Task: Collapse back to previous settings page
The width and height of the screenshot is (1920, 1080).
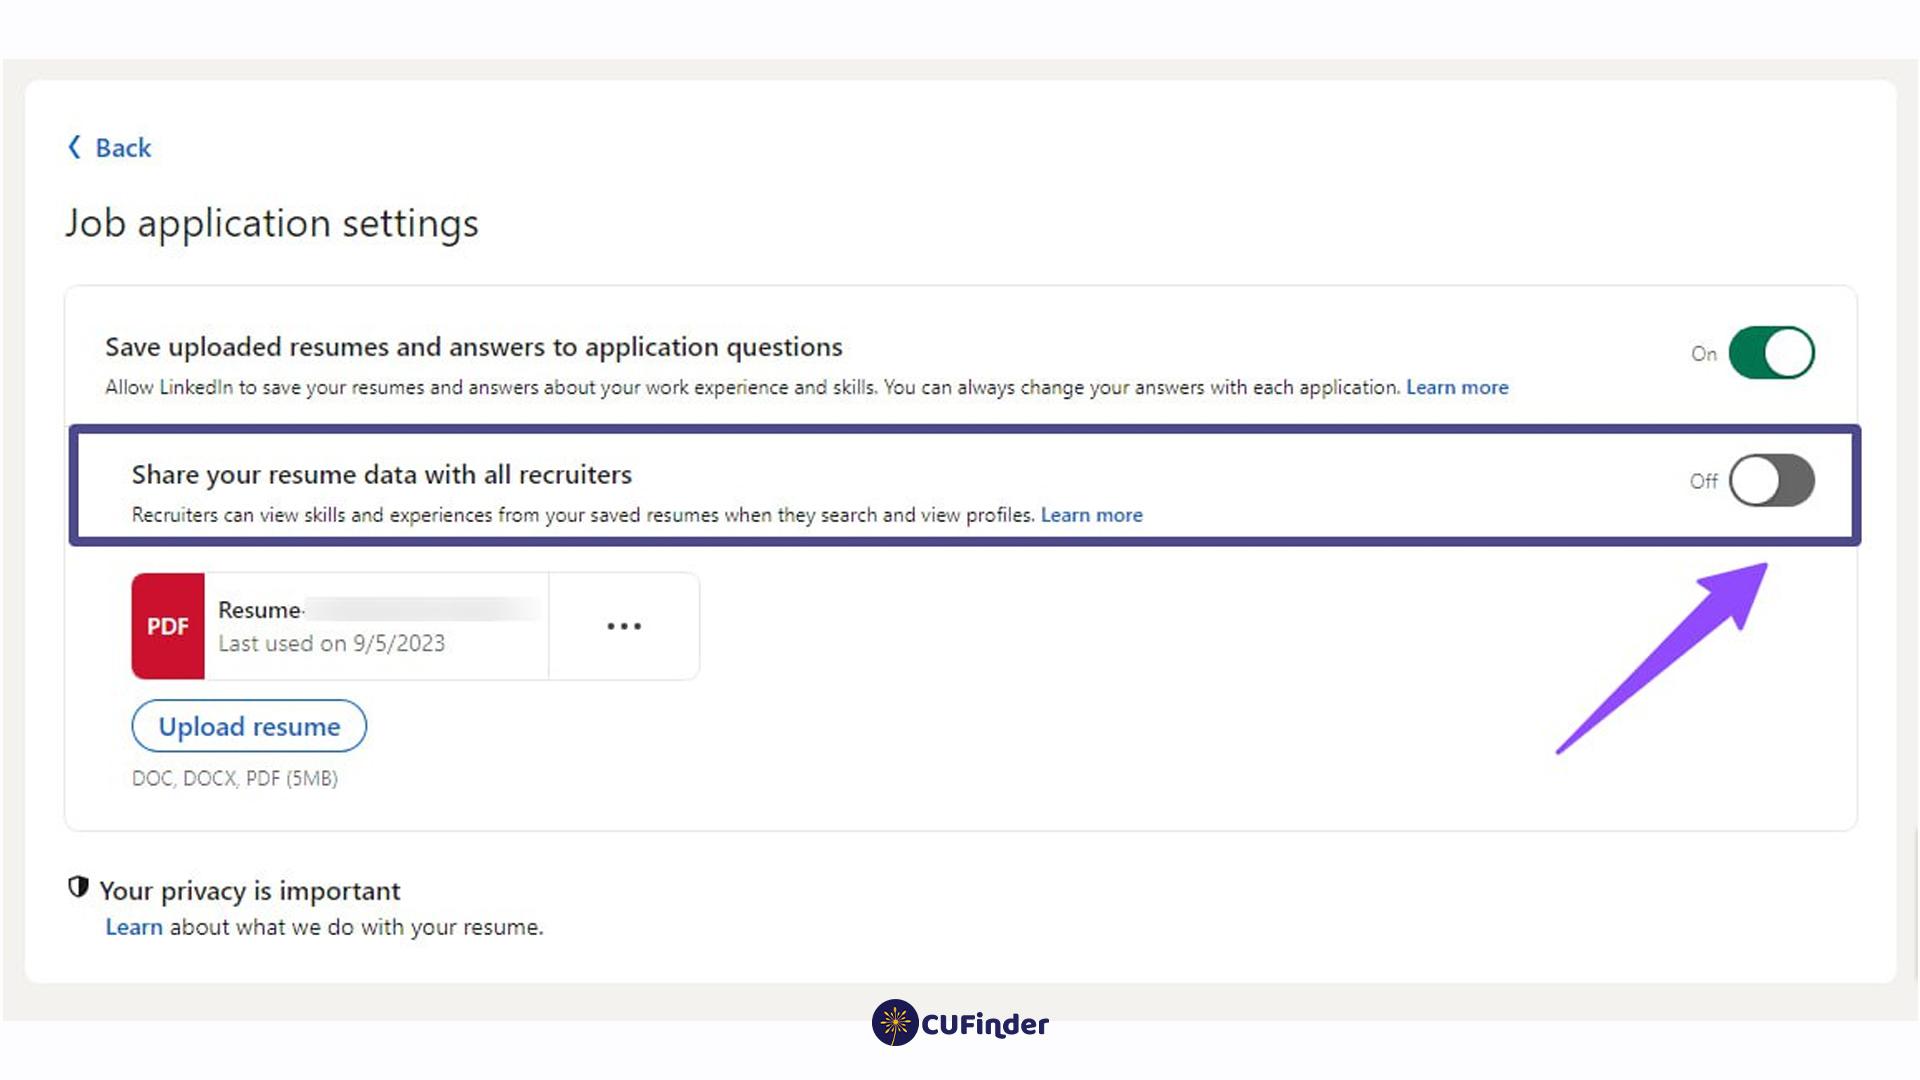Action: 108,147
